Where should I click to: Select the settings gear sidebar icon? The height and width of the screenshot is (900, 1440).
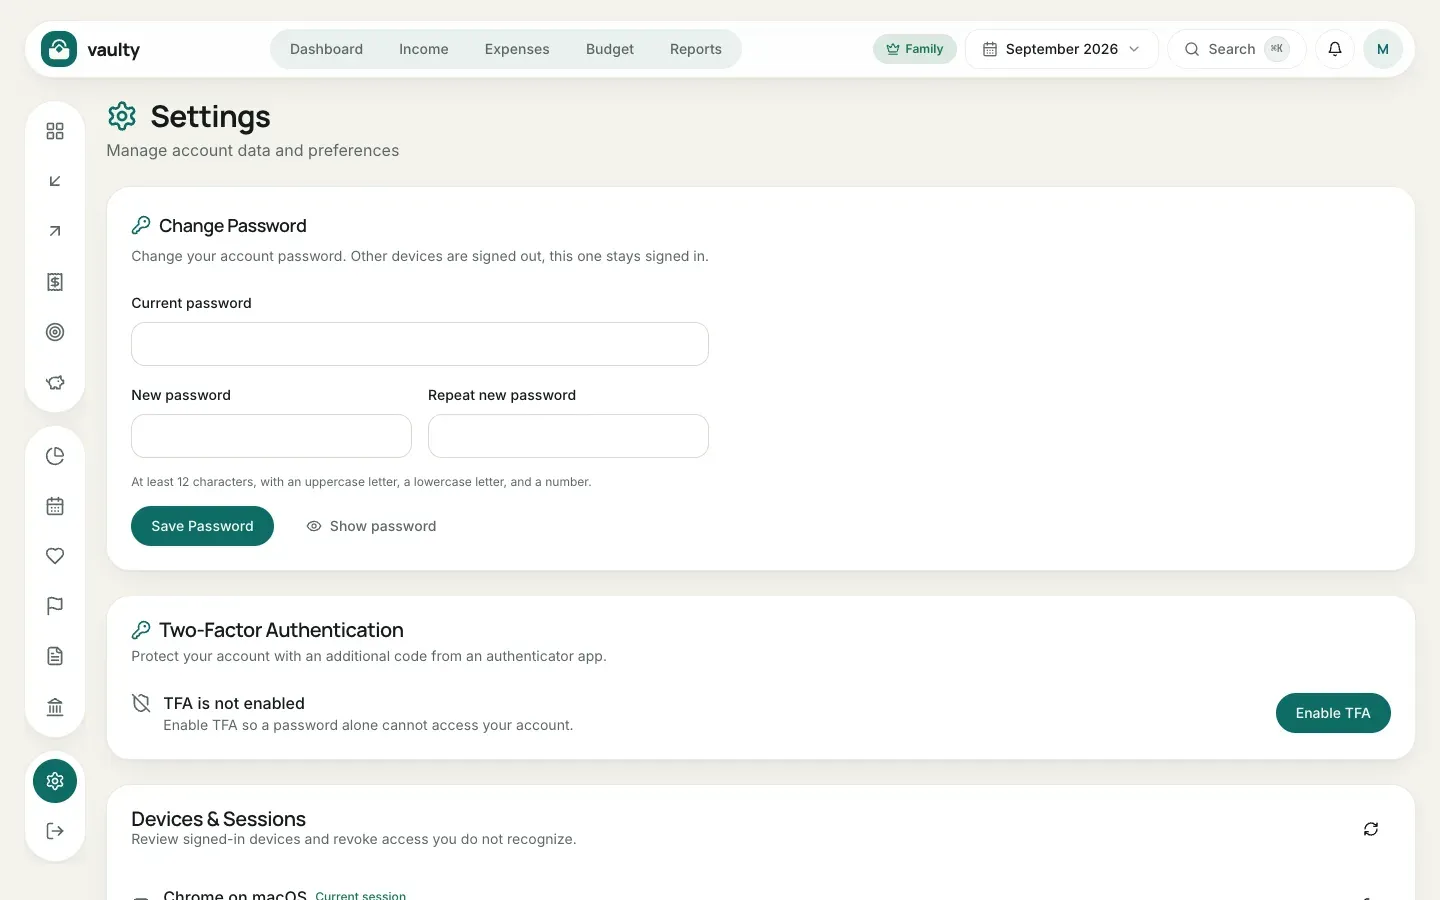pos(55,781)
